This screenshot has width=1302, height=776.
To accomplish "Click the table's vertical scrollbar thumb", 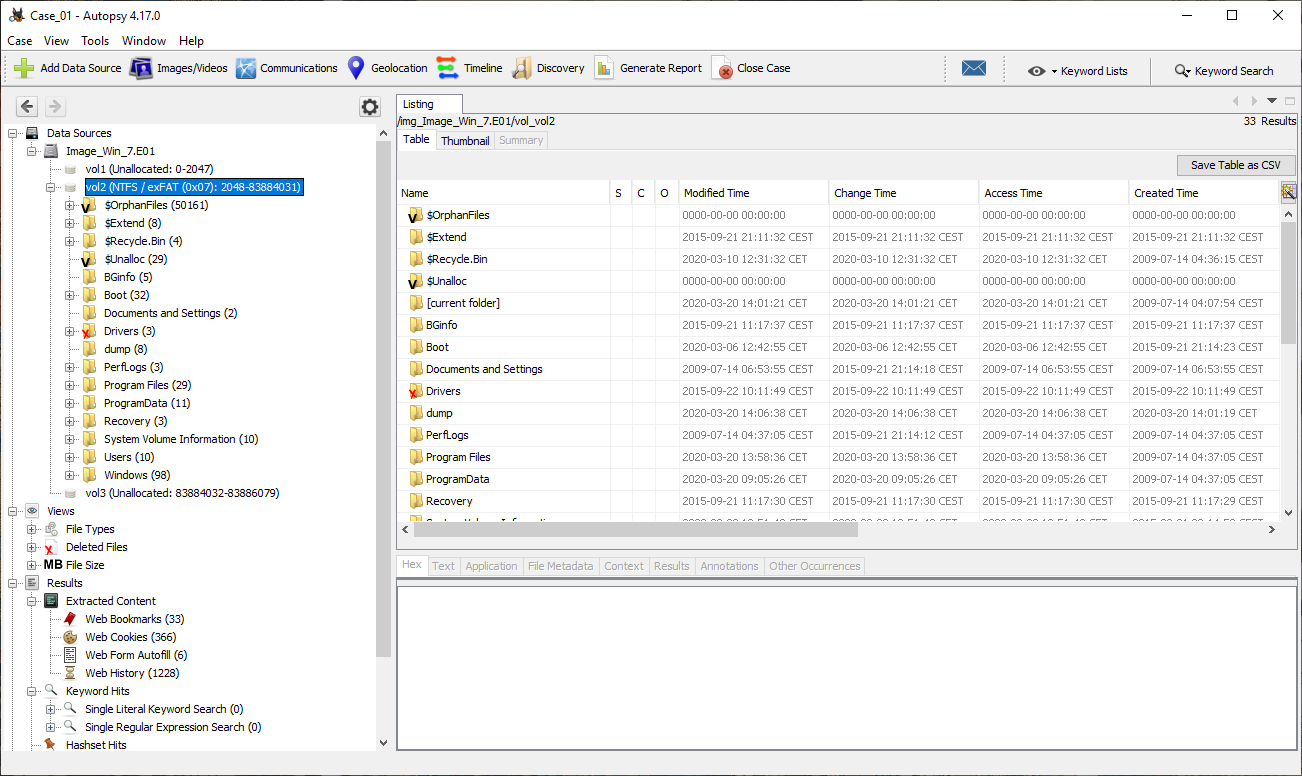I will [1289, 281].
